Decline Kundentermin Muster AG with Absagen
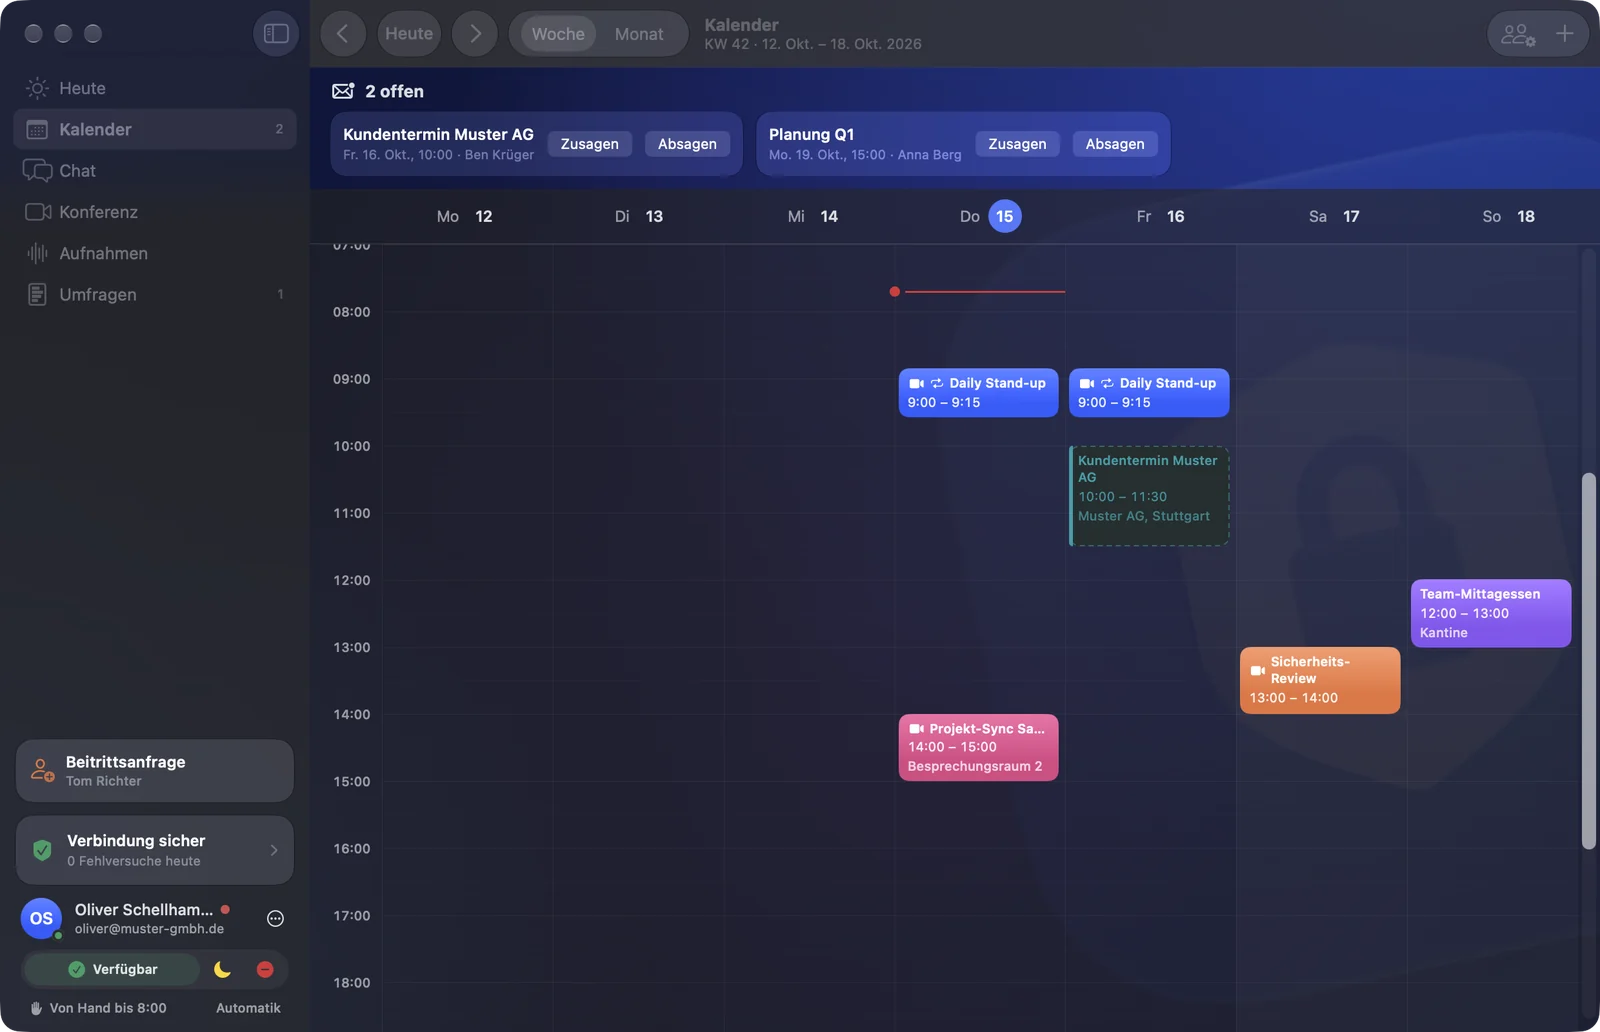Image resolution: width=1600 pixels, height=1032 pixels. (x=687, y=144)
